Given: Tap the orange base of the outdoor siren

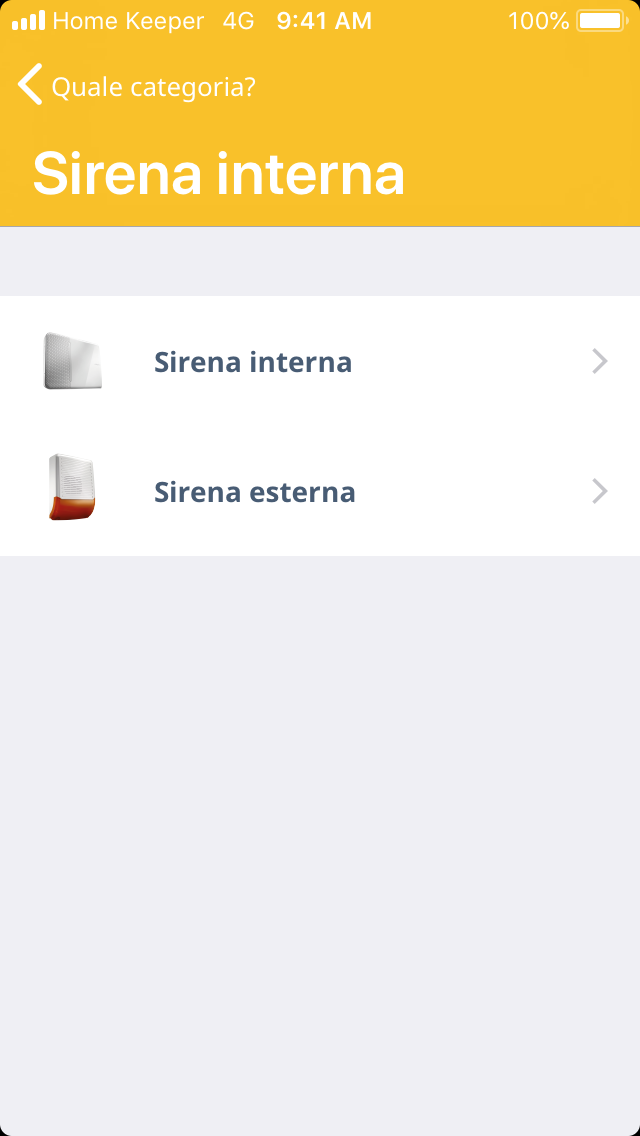Looking at the screenshot, I should 72,508.
